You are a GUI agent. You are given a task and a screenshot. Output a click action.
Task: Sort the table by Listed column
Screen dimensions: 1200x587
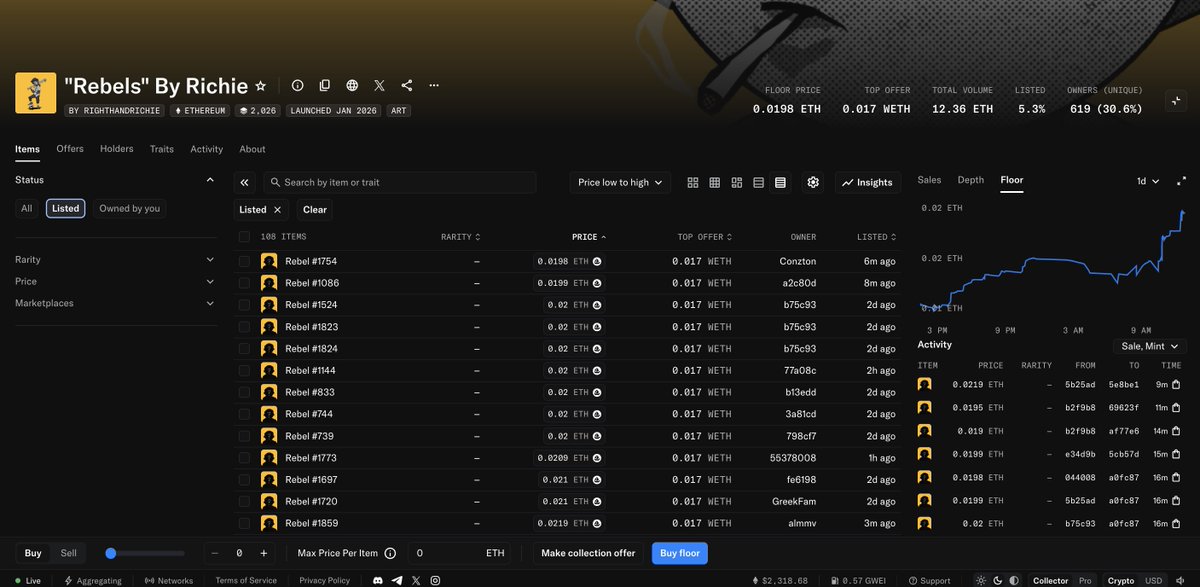(876, 237)
